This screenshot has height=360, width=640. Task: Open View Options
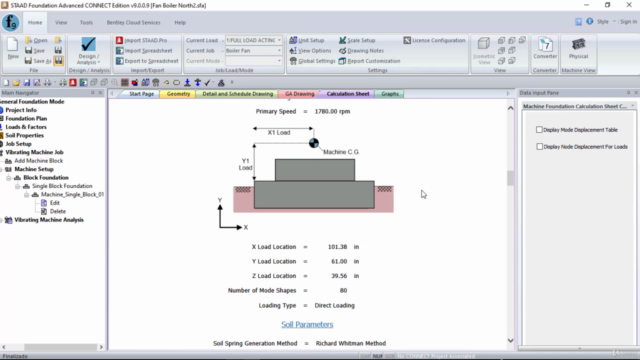310,51
